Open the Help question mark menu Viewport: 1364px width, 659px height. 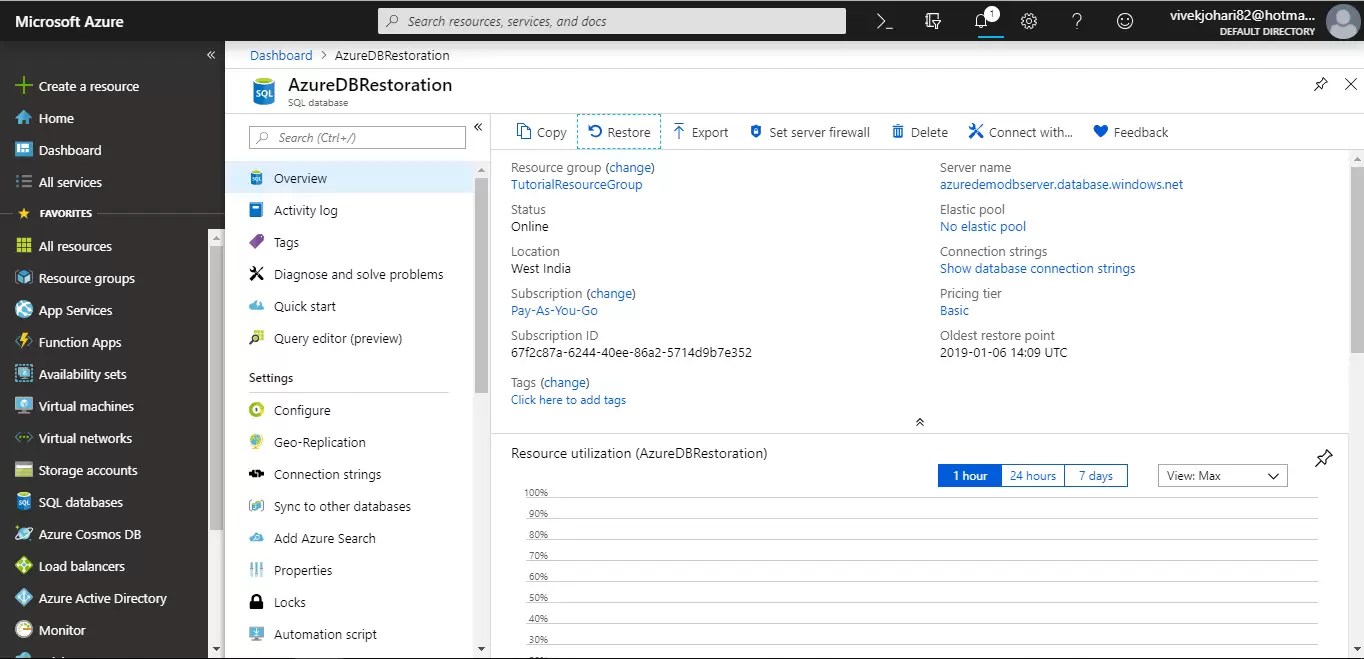point(1077,21)
